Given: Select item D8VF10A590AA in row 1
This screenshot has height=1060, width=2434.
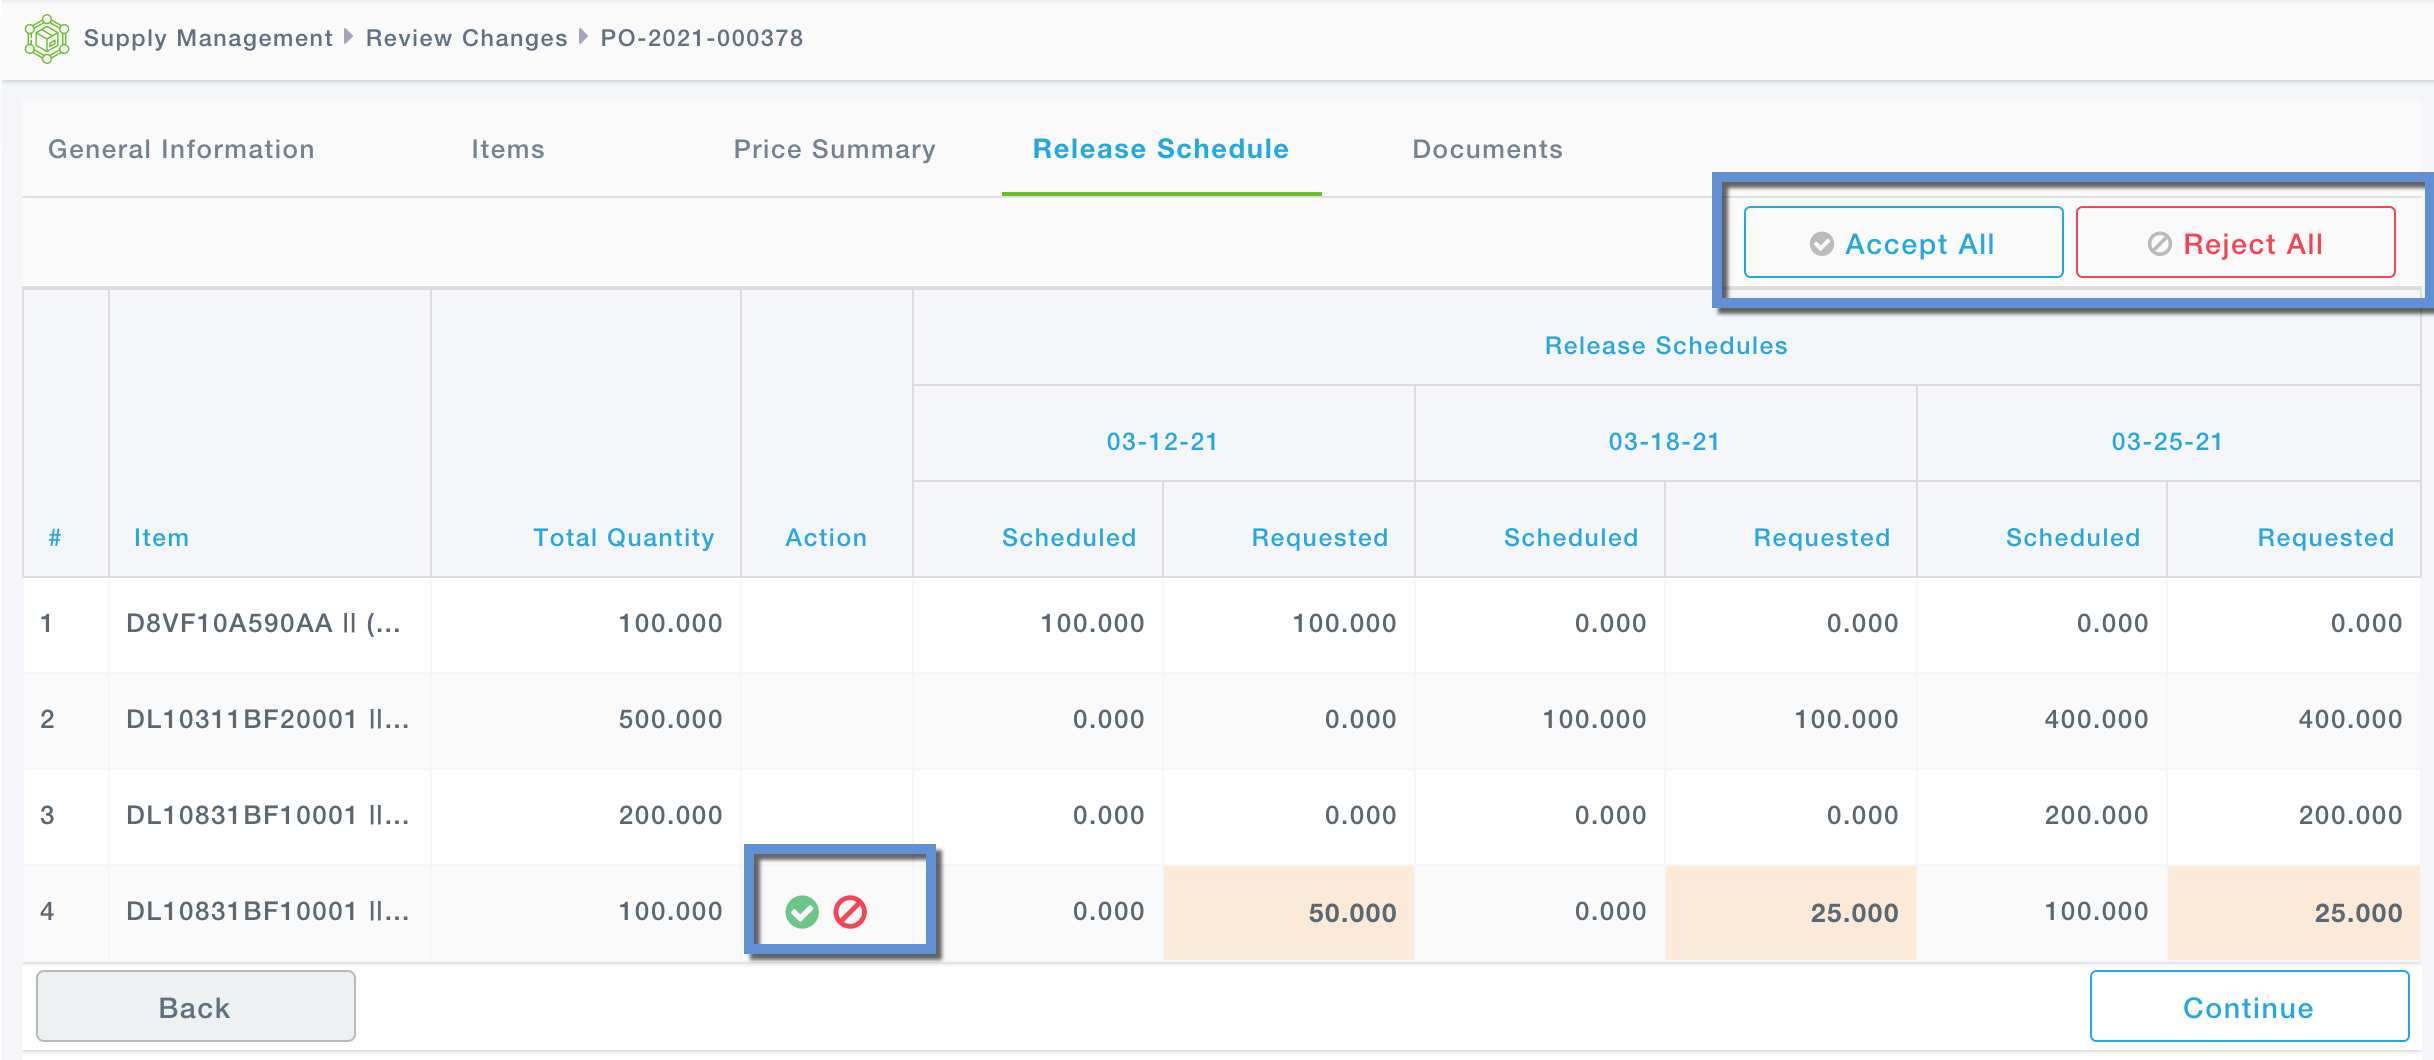Looking at the screenshot, I should click(263, 624).
